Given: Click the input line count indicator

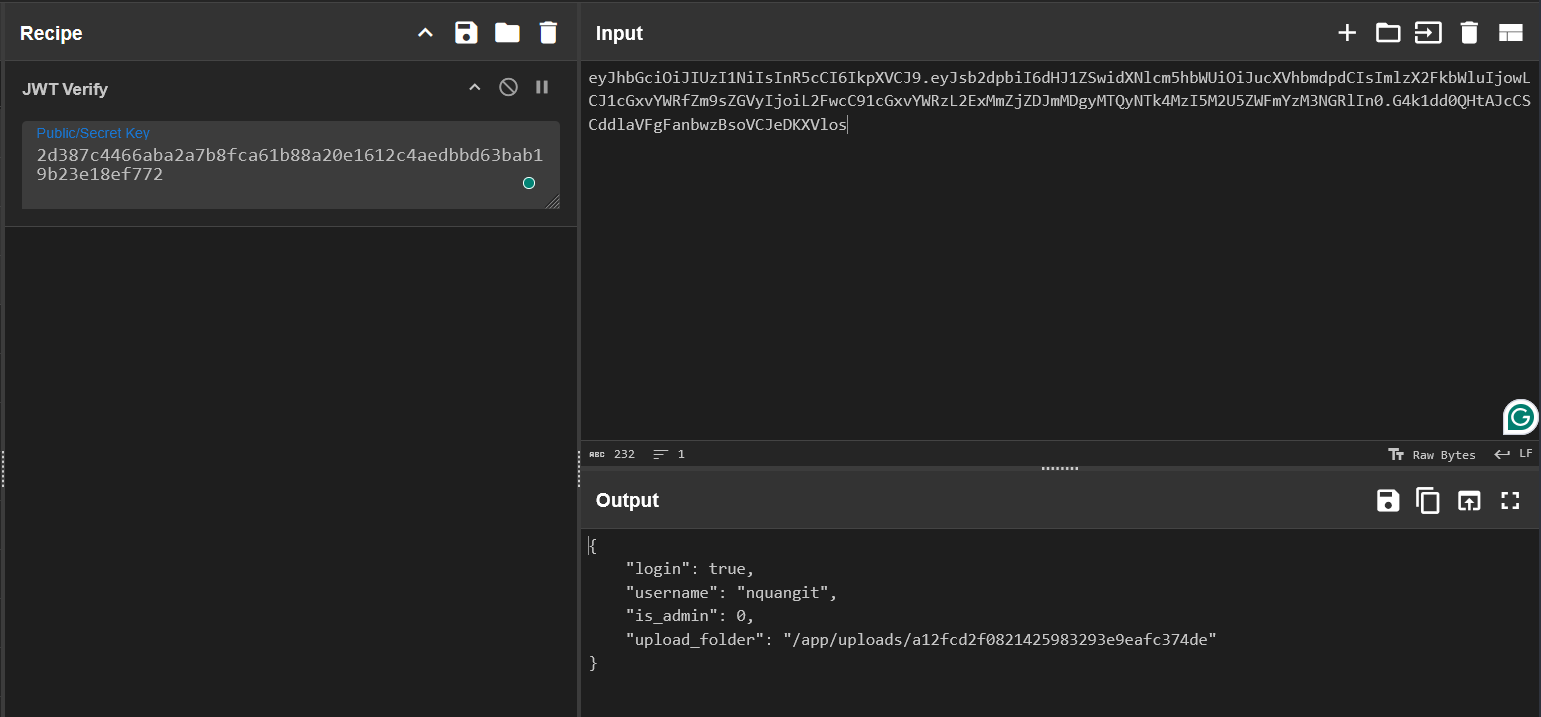Looking at the screenshot, I should click(669, 454).
